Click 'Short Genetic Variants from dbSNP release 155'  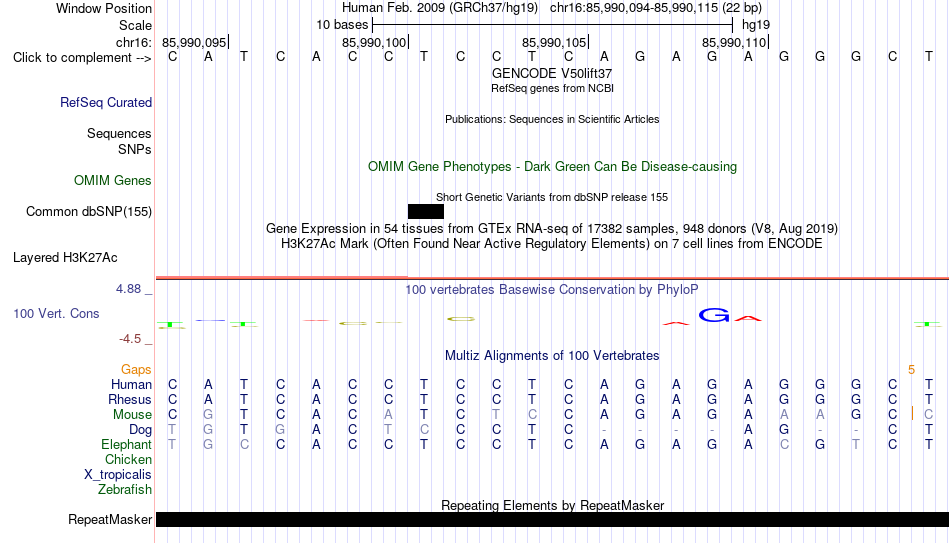(x=552, y=197)
